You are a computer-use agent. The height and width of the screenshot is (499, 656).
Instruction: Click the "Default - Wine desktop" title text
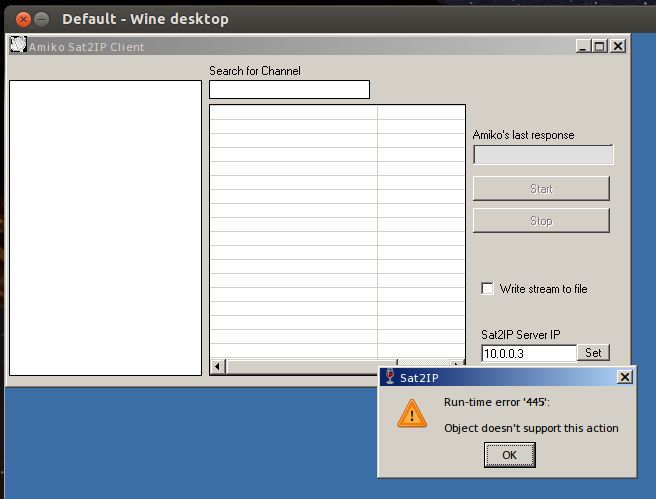146,19
